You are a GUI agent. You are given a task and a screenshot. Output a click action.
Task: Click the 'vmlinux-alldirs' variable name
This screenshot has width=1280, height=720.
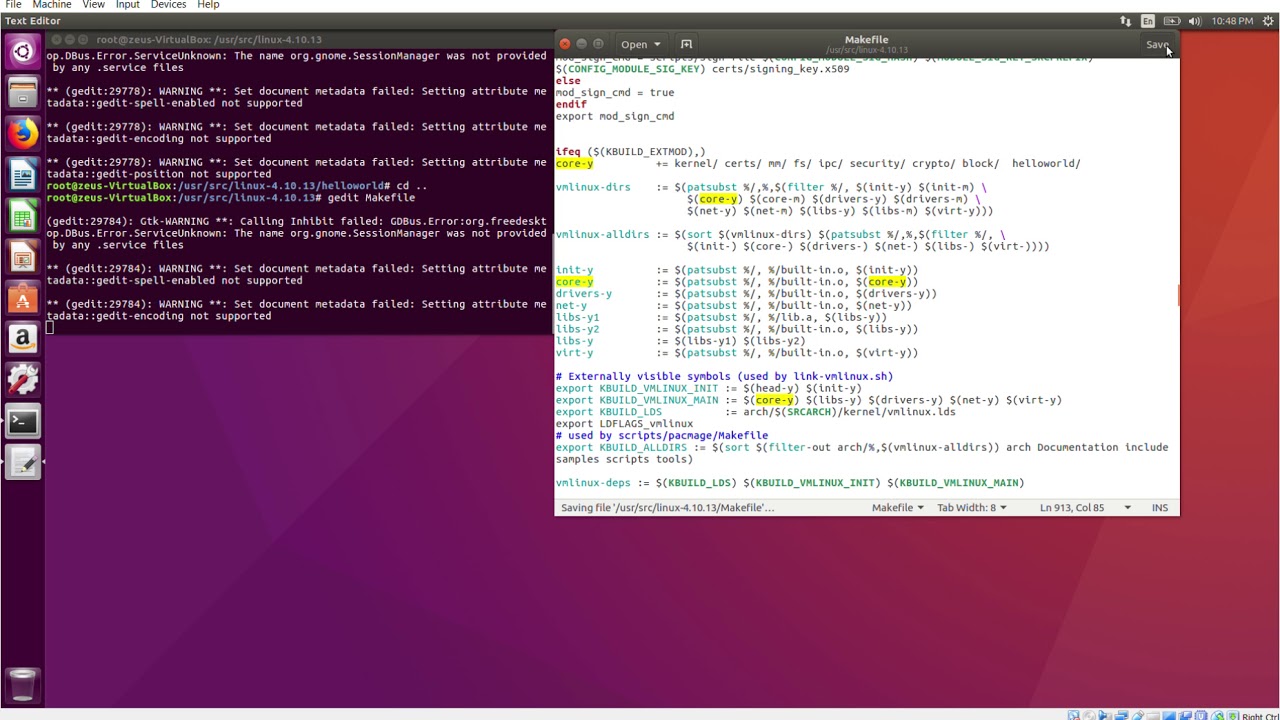click(x=602, y=235)
